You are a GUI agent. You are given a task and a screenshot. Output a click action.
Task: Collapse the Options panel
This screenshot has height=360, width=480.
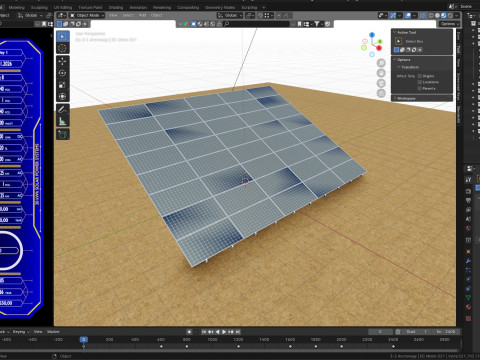click(395, 60)
